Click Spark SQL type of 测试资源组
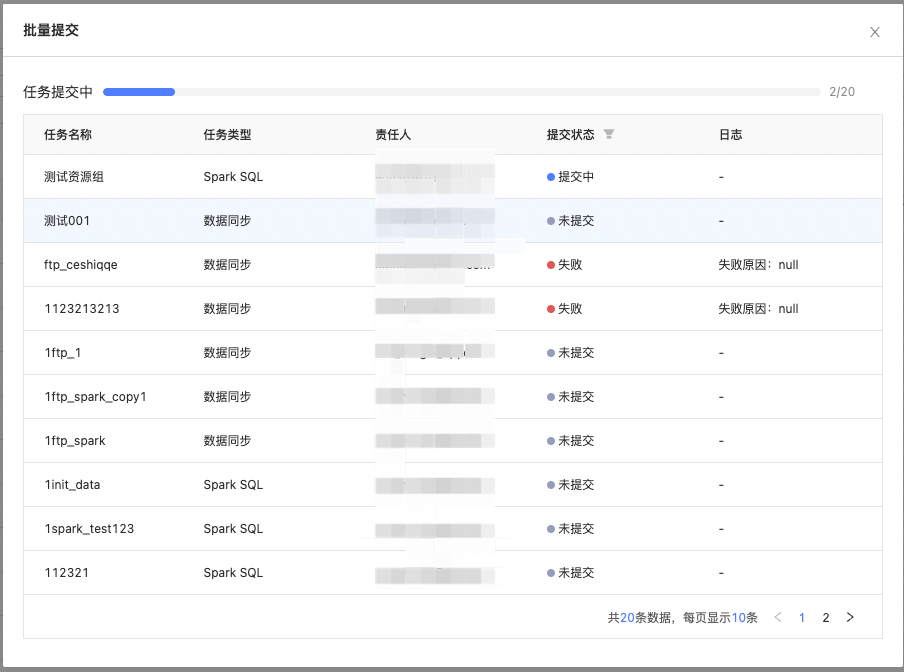 233,177
